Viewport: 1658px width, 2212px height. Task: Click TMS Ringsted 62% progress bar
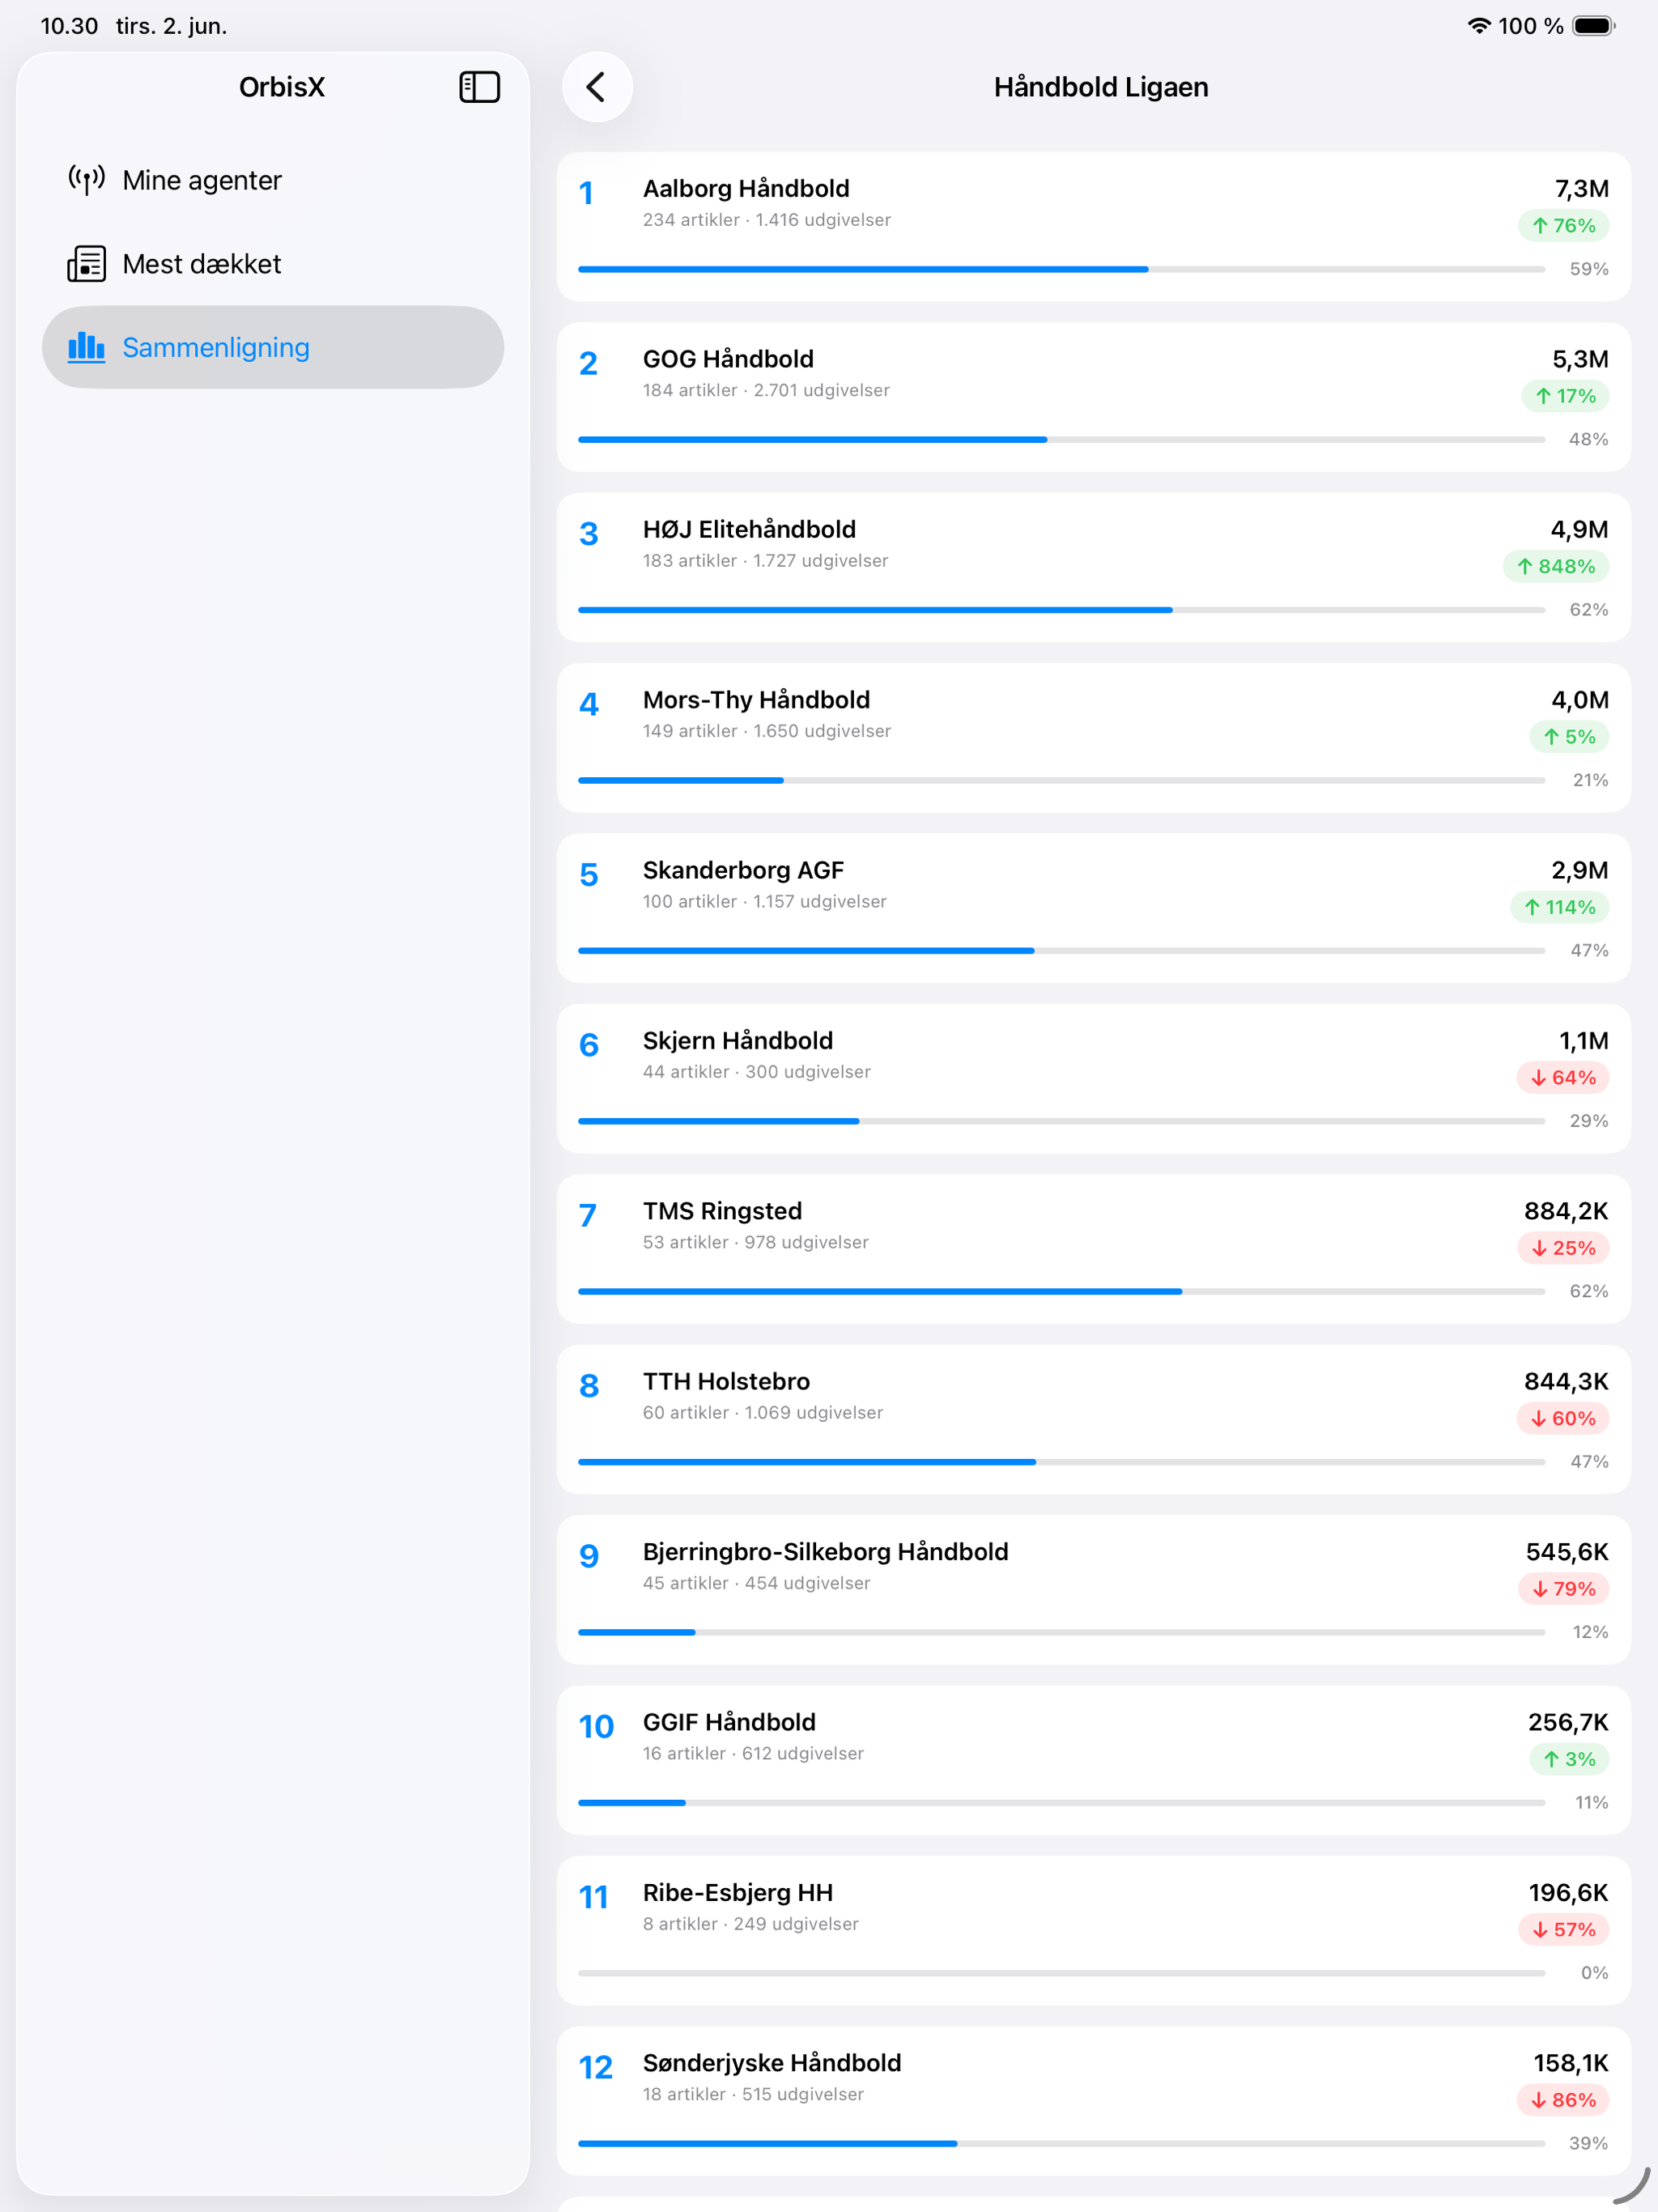pyautogui.click(x=1062, y=1291)
